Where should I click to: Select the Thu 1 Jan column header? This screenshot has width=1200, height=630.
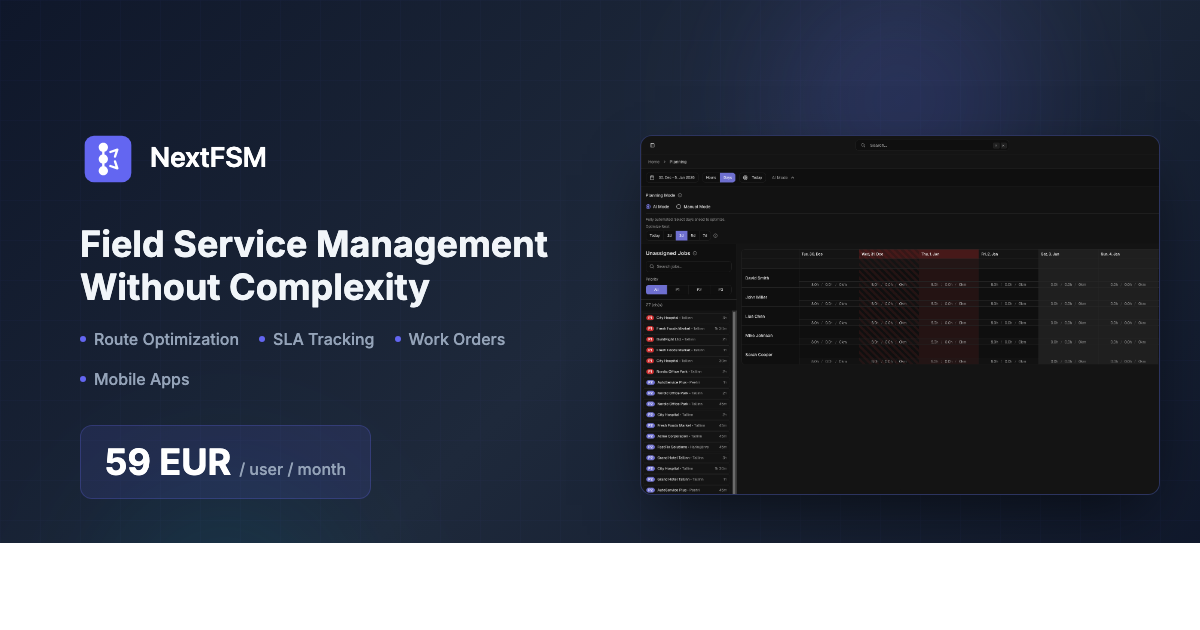948,254
